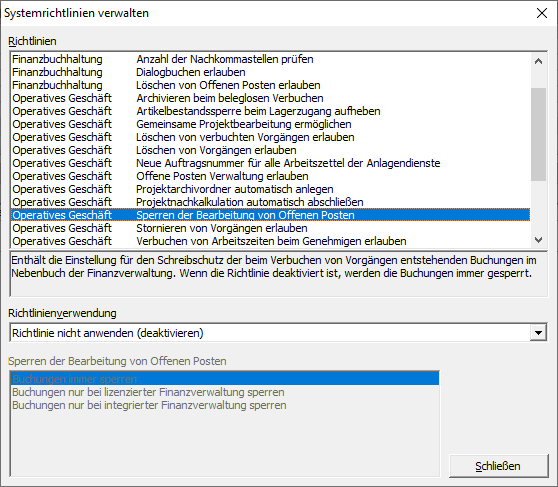Select 'Archivieren beim beleglosen Verbuchen' policy

(x=270, y=98)
